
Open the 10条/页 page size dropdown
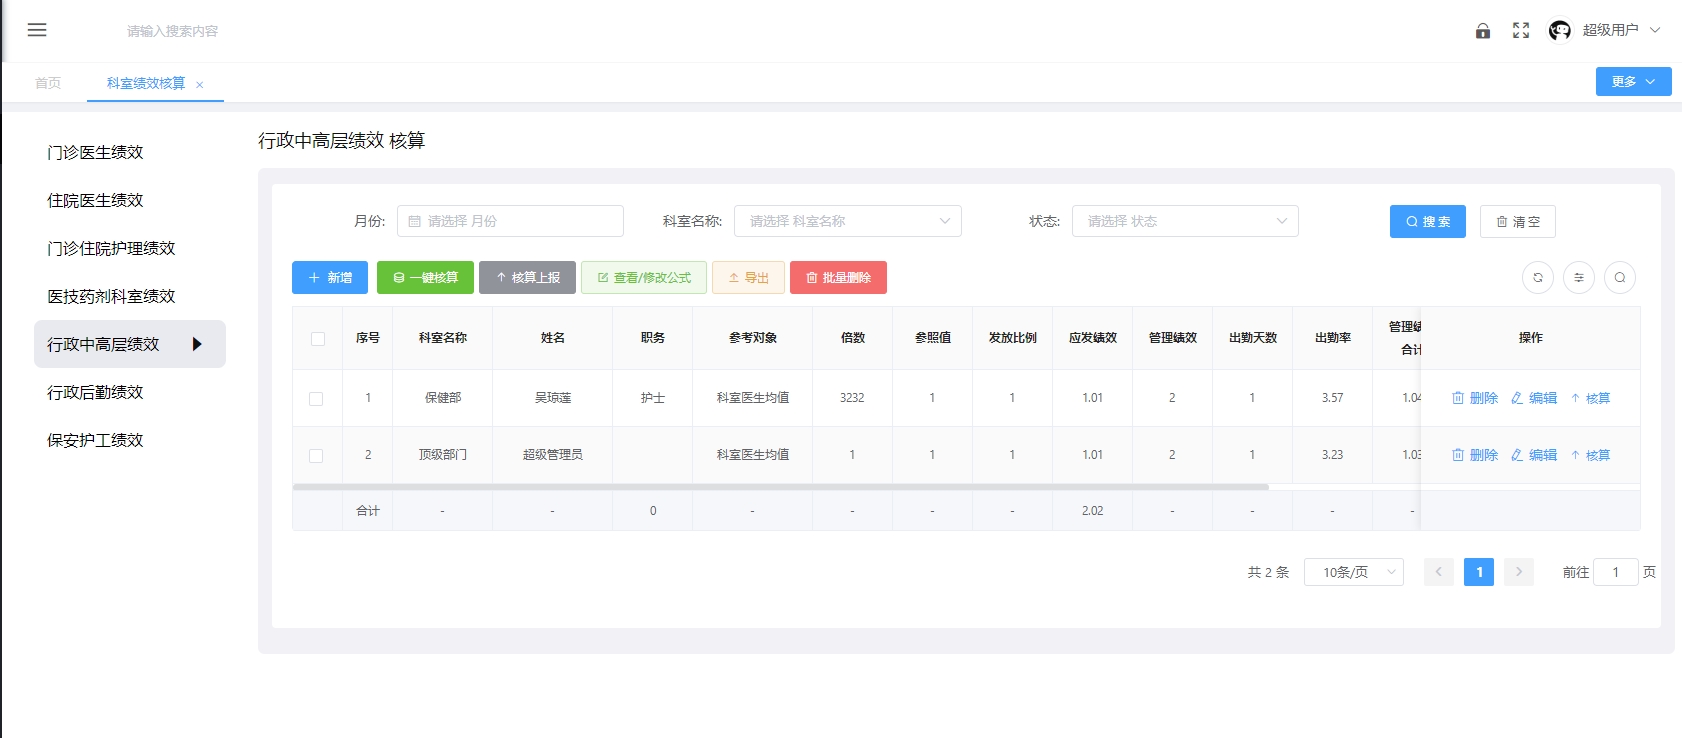click(x=1354, y=572)
